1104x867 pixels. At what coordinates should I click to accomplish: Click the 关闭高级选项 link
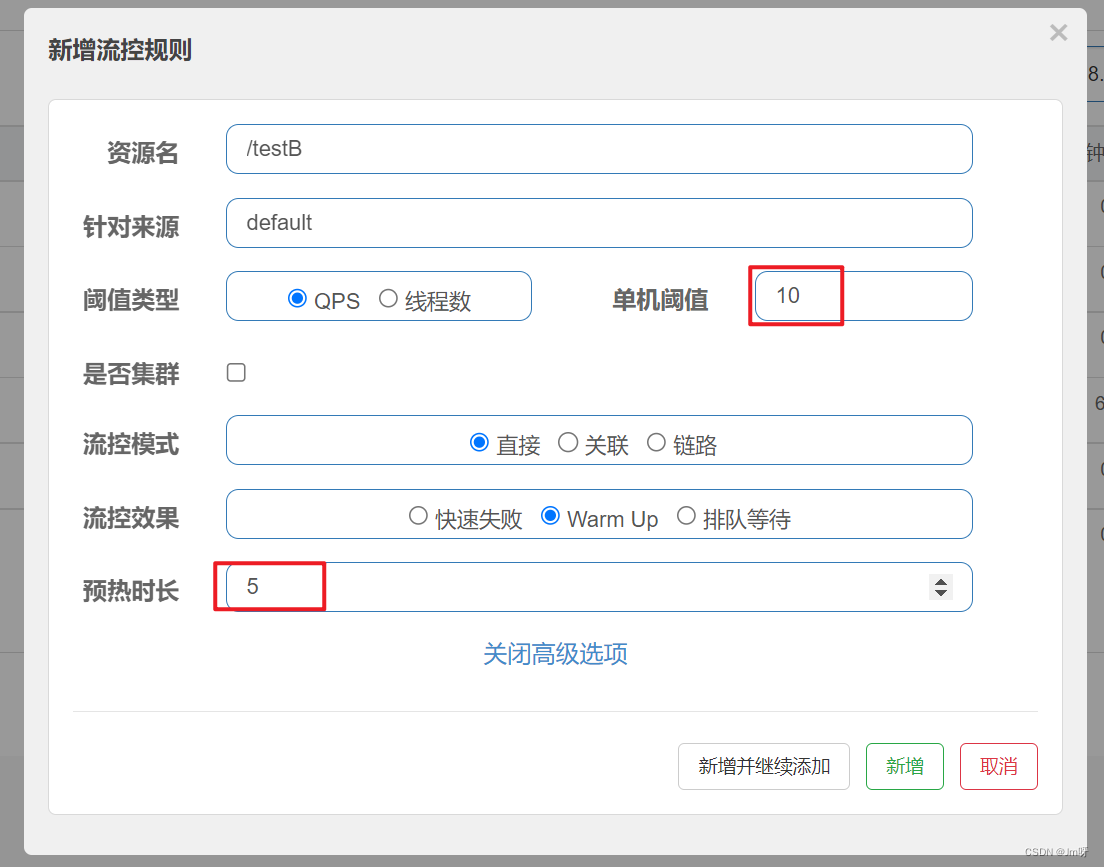[x=555, y=653]
